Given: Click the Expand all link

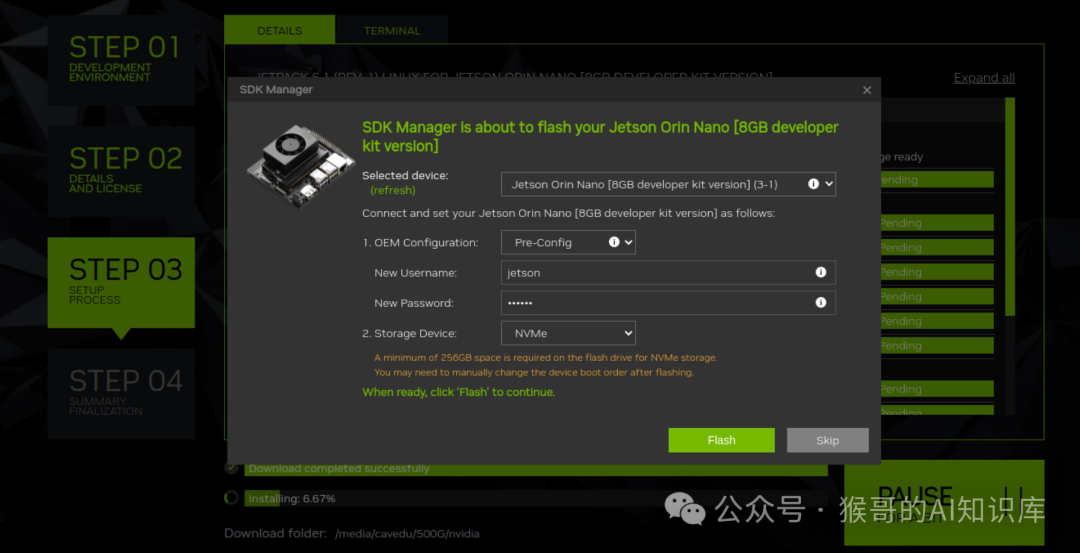Looking at the screenshot, I should 984,78.
